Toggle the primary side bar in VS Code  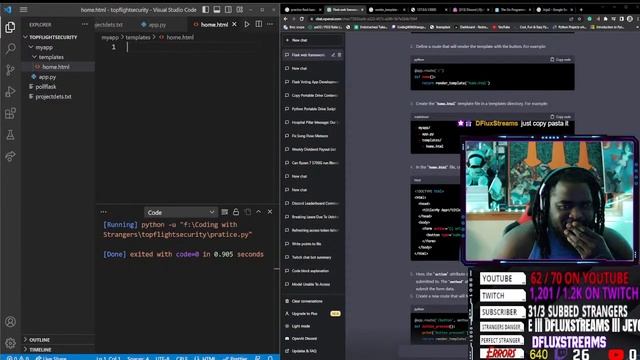coord(206,9)
